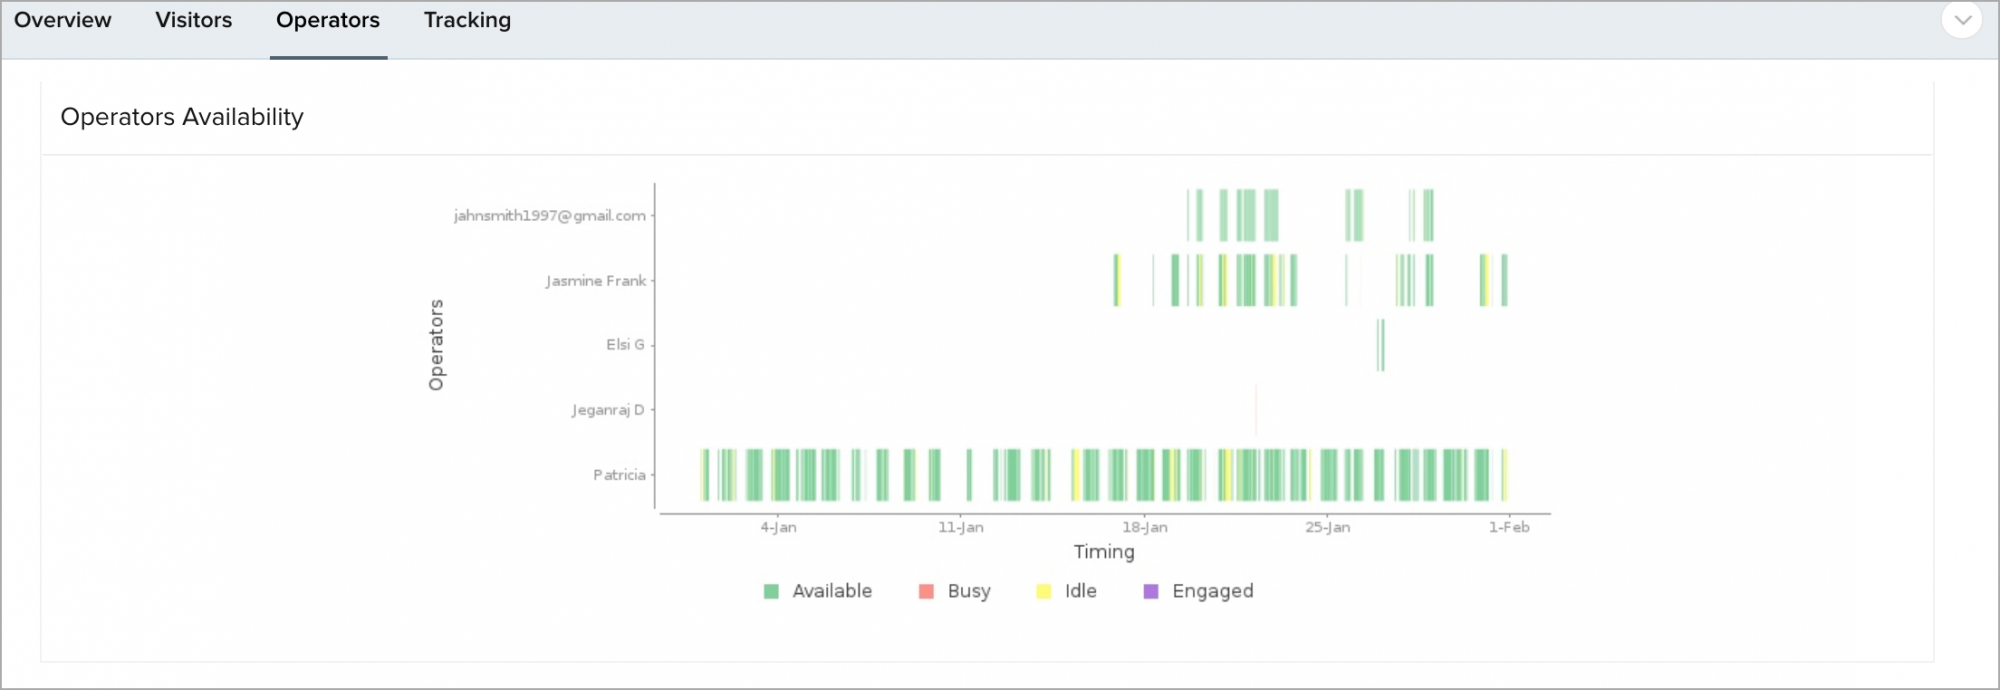Viewport: 2000px width, 690px height.
Task: Switch to the Visitors tab
Action: (193, 20)
